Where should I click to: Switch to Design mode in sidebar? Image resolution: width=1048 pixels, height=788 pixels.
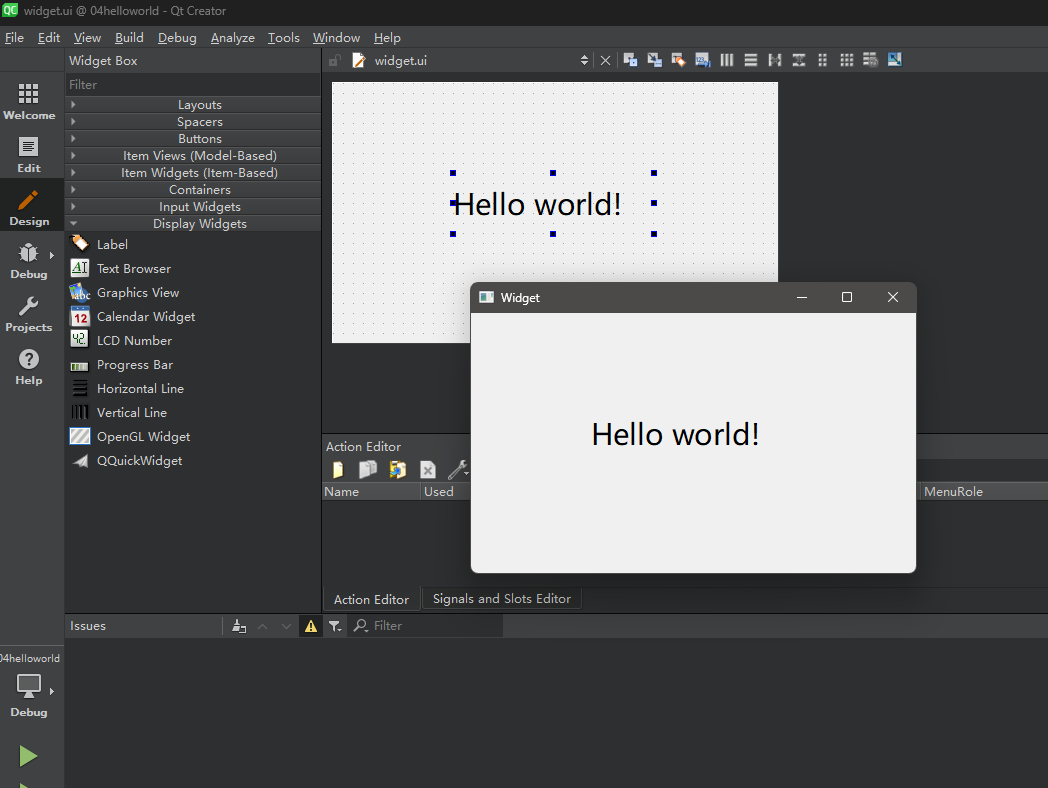click(x=29, y=208)
